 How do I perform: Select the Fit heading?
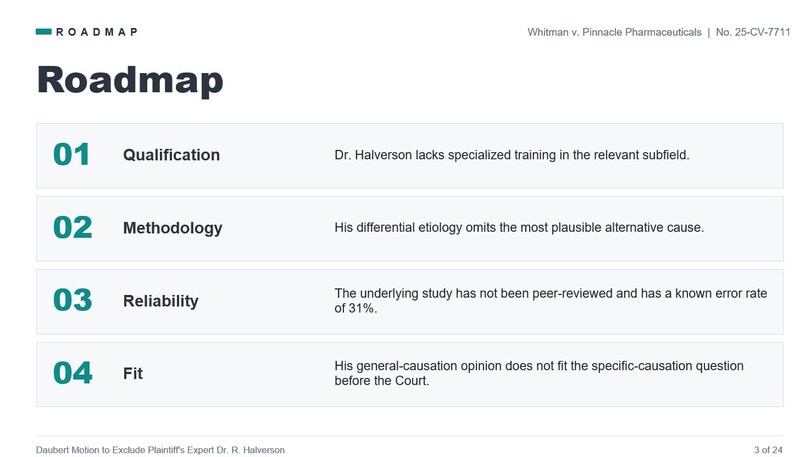pyautogui.click(x=133, y=373)
